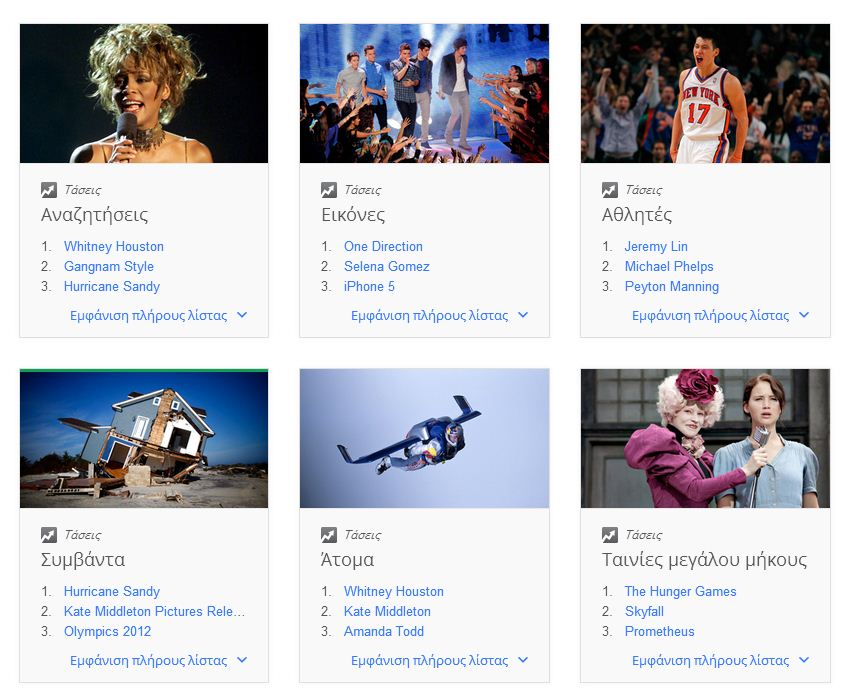The image size is (859, 695).
Task: Expand full list chevron under Συμβάντα
Action: [x=242, y=660]
